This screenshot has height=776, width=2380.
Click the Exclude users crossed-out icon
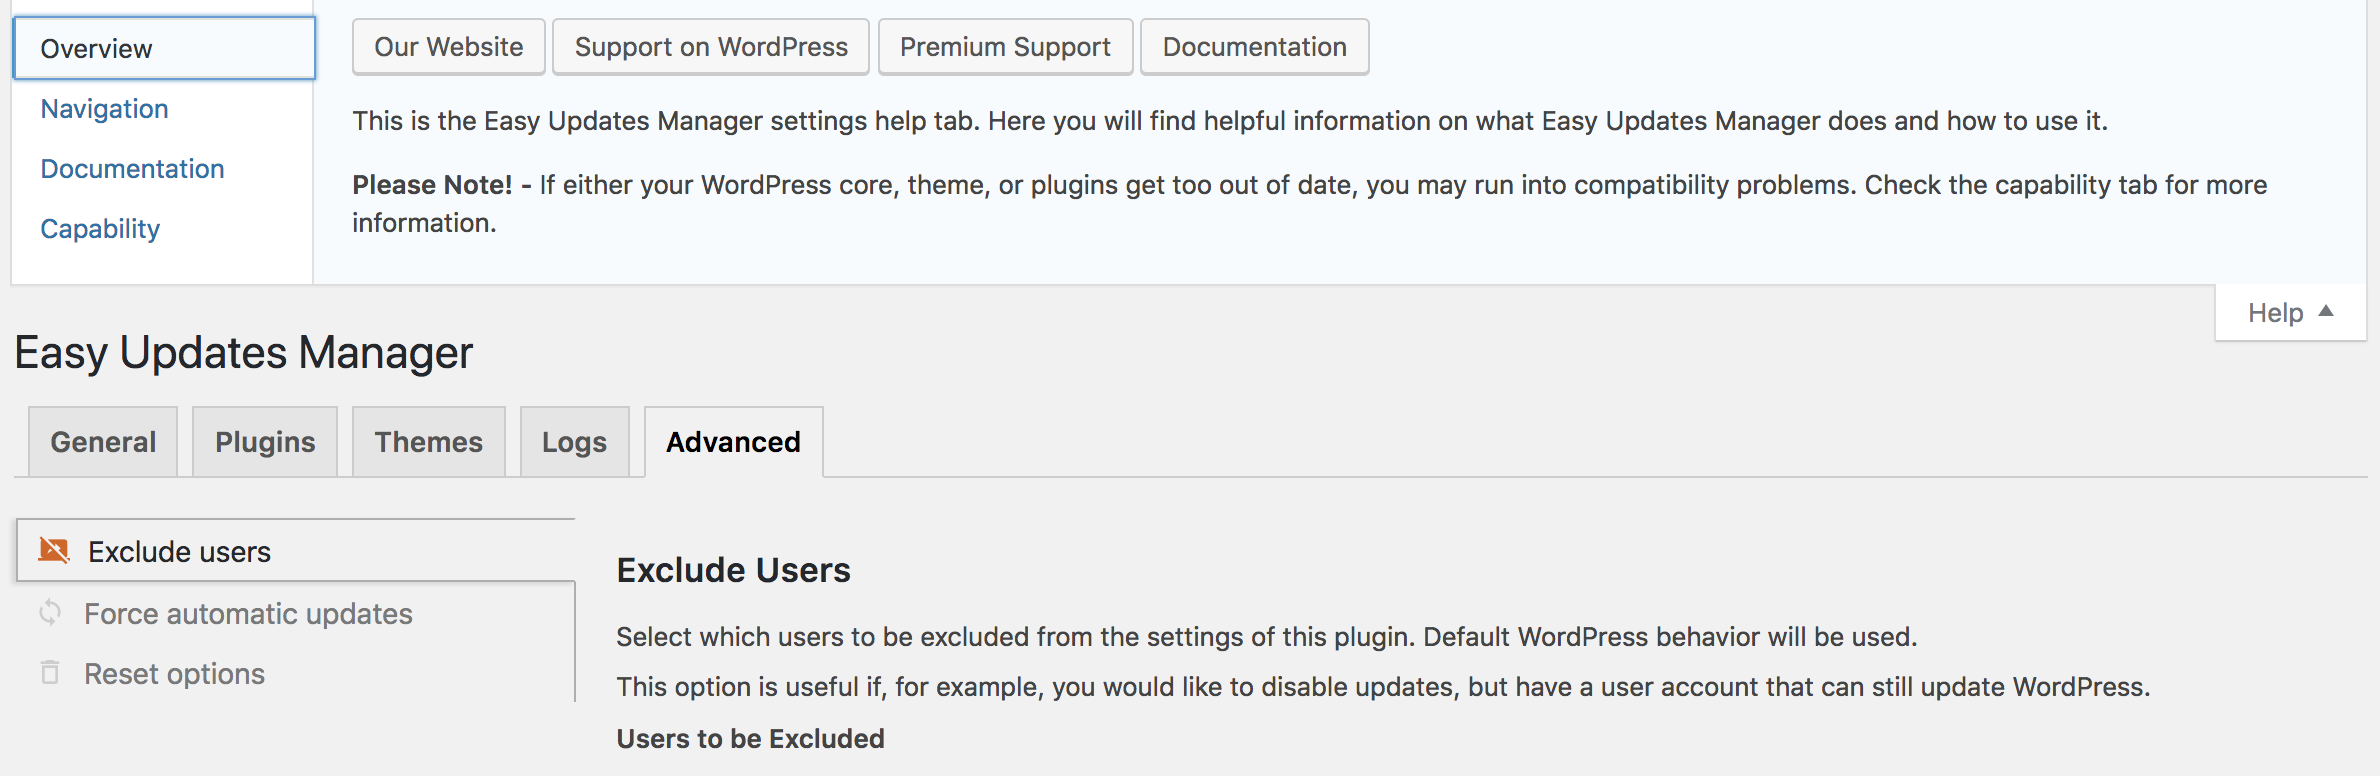pyautogui.click(x=54, y=550)
